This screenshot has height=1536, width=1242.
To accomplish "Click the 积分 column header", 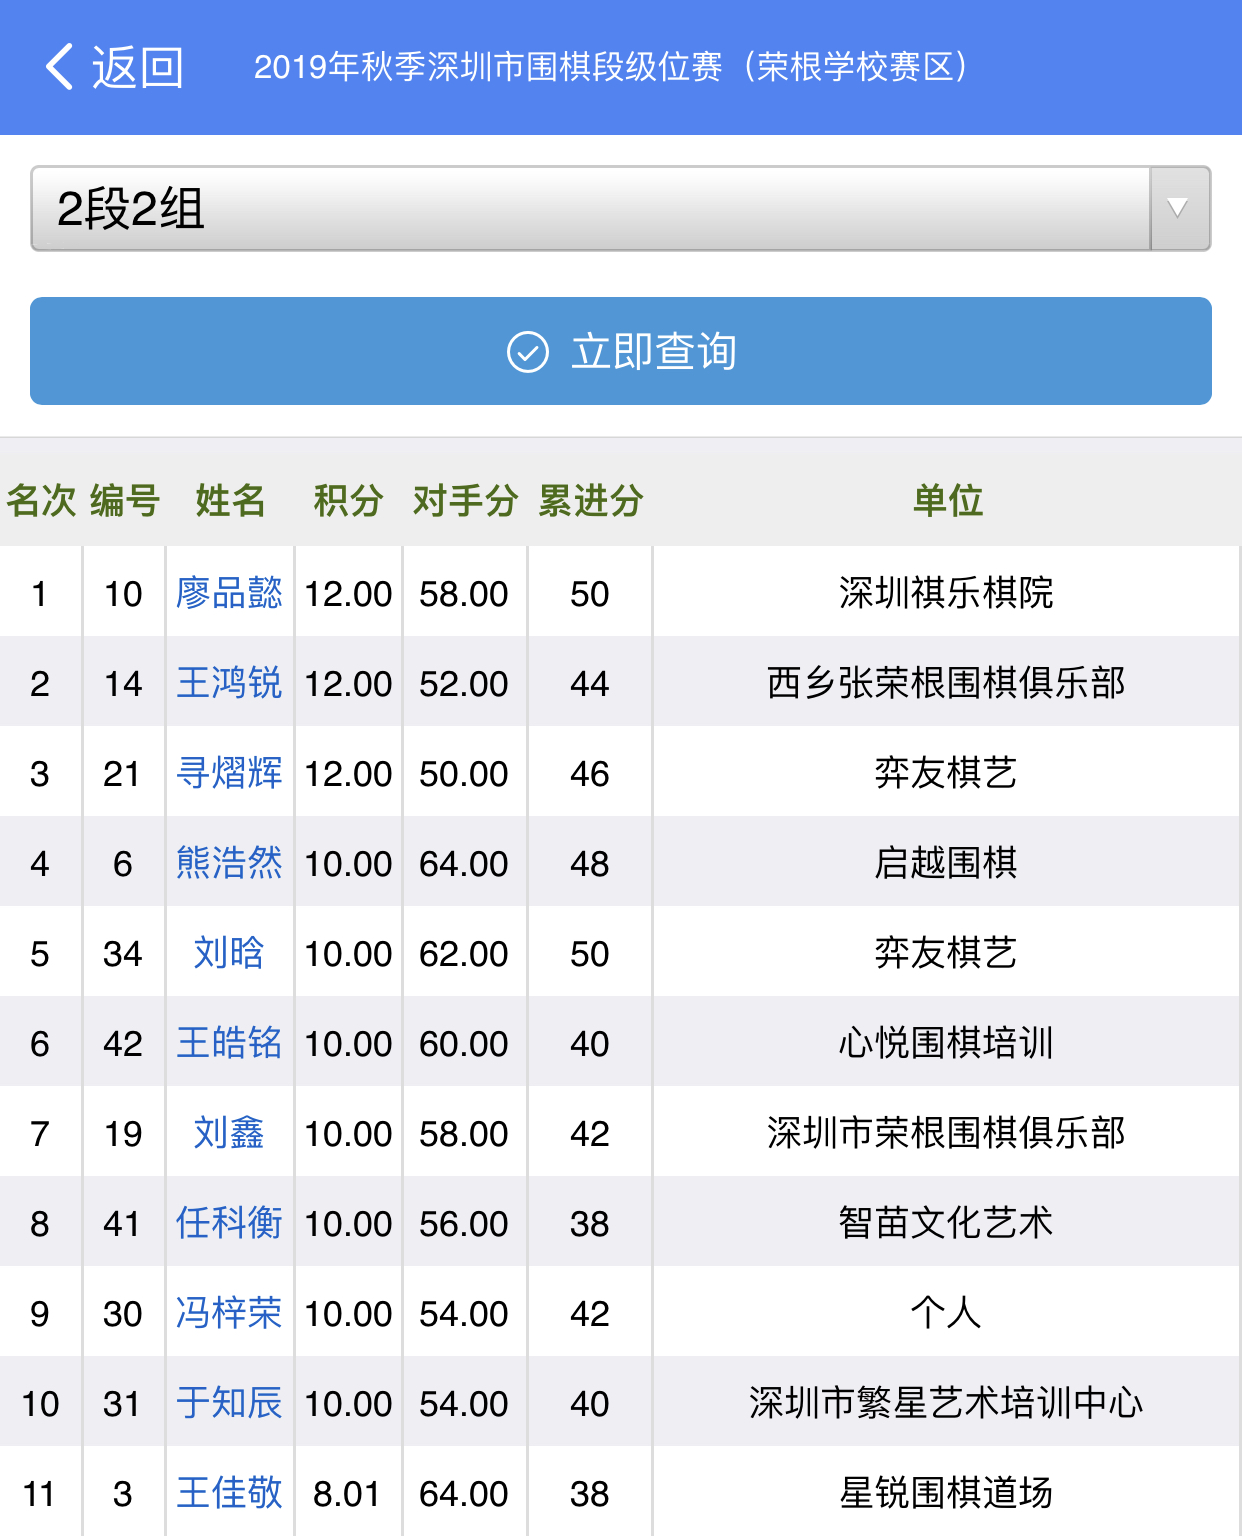I will coord(348,500).
